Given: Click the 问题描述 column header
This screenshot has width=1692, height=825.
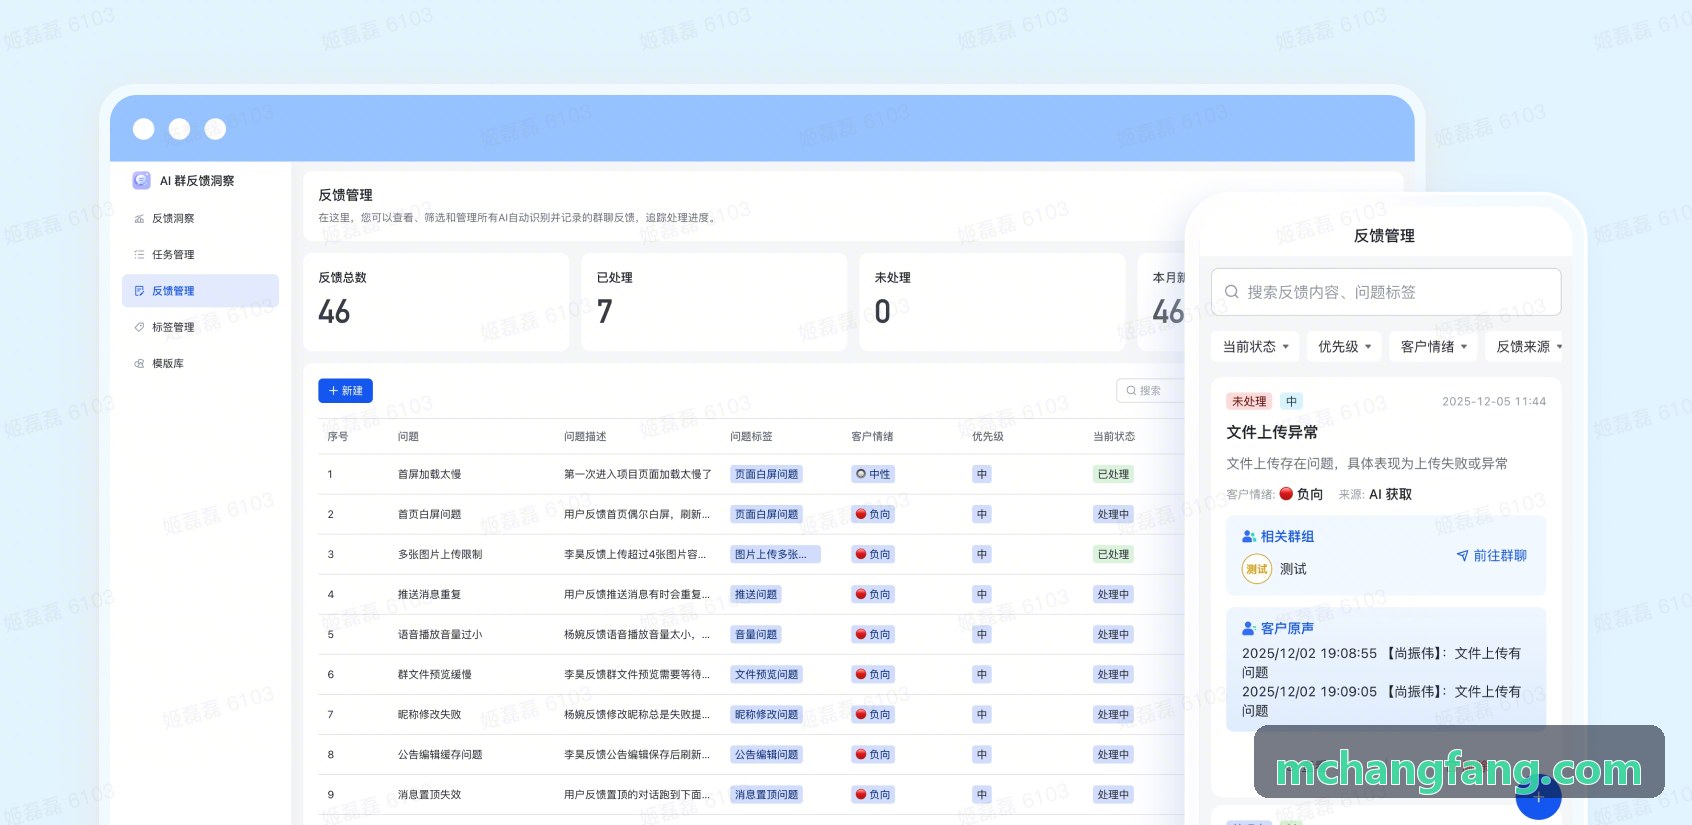Looking at the screenshot, I should pos(585,436).
